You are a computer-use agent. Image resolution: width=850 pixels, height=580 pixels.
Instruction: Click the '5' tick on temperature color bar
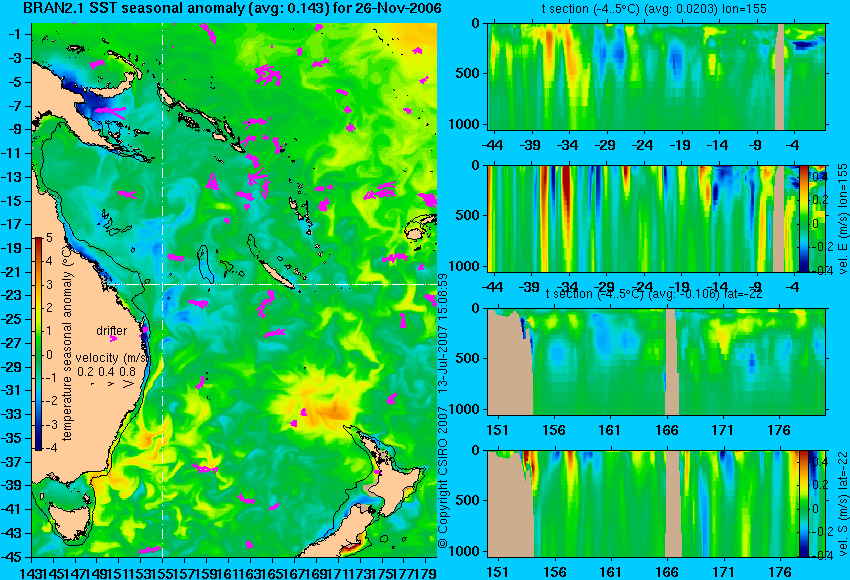(x=49, y=237)
